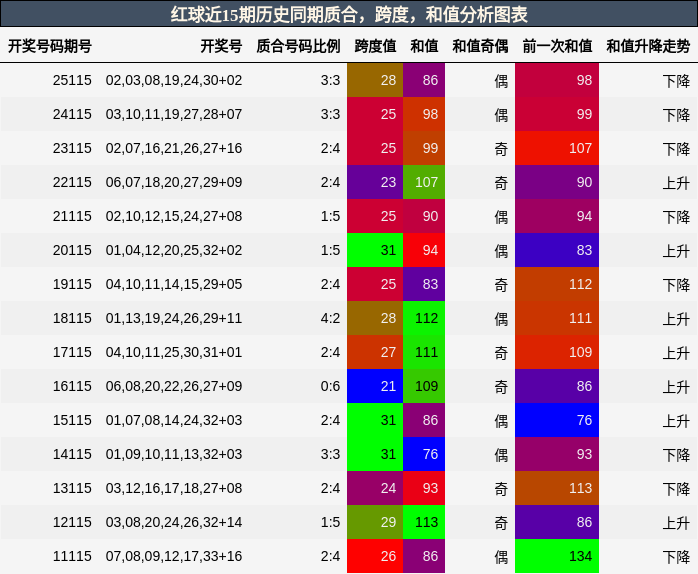The width and height of the screenshot is (698, 574).
Task: Select the 和值奇偶 column header
Action: click(x=480, y=46)
